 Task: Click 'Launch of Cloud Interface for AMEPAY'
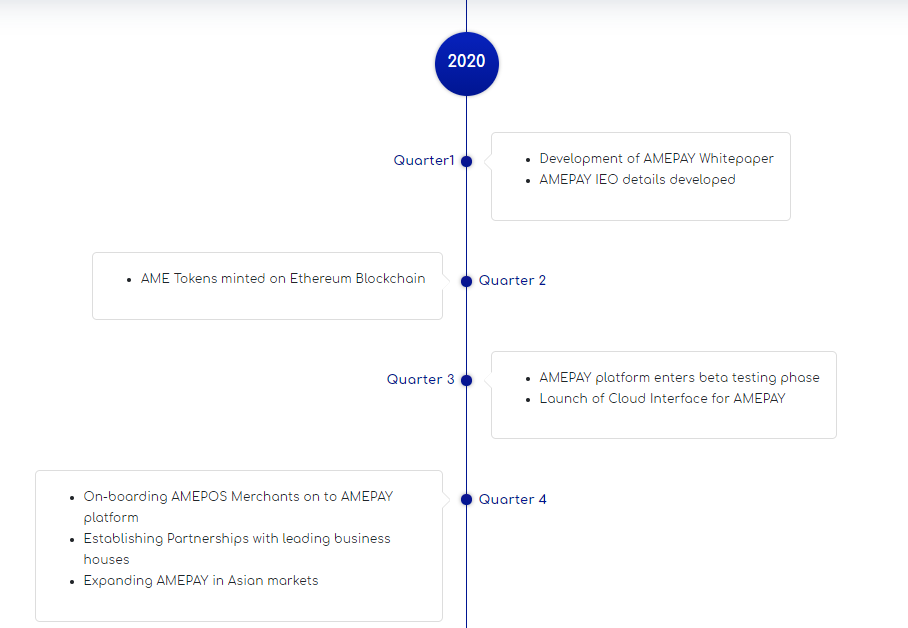pos(662,399)
